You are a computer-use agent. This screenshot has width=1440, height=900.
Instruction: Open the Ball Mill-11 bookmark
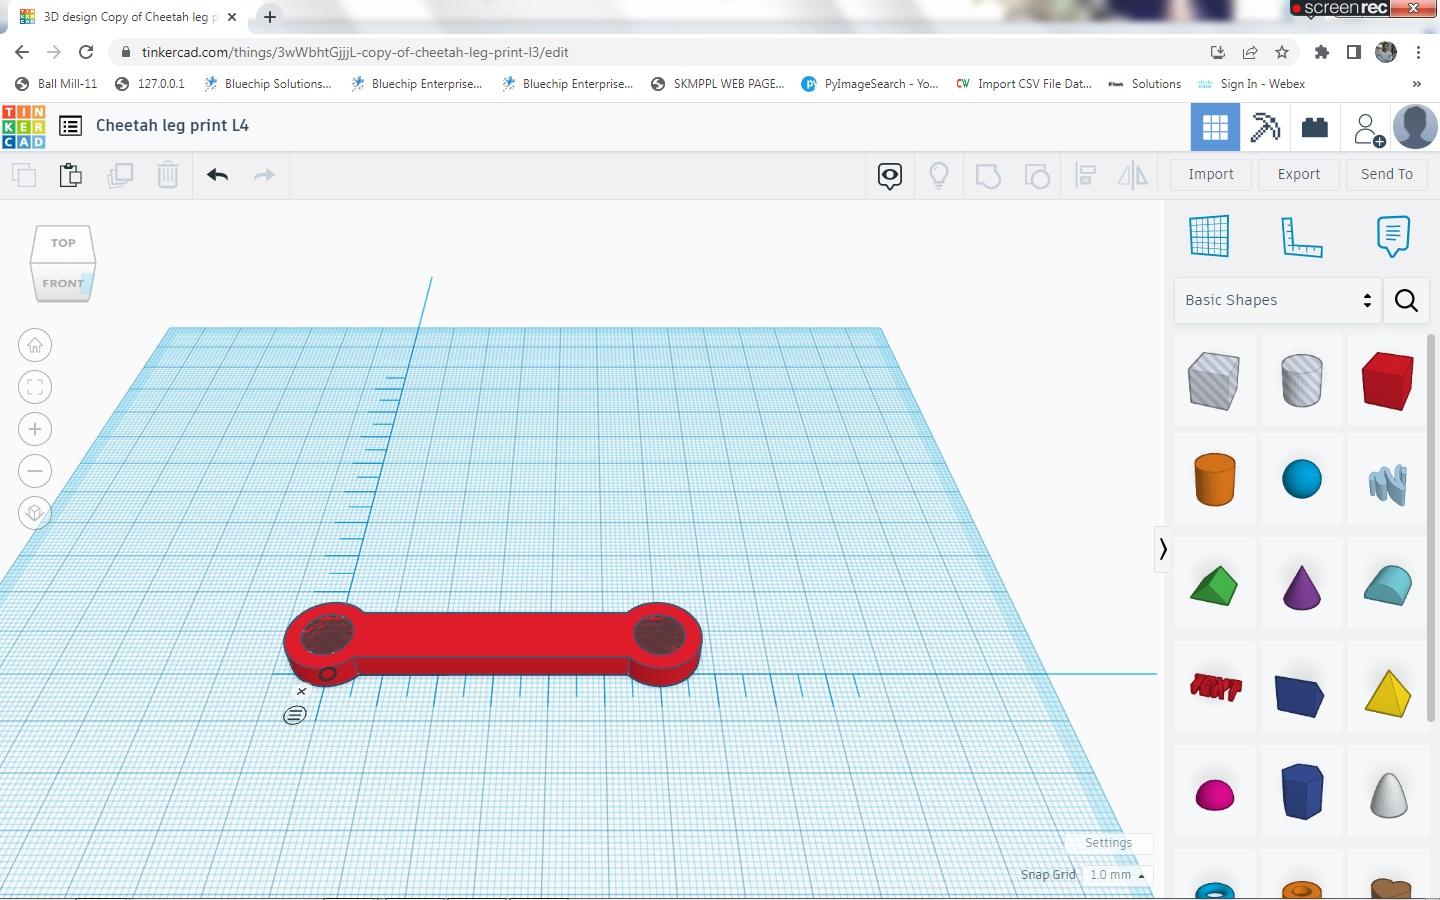tap(57, 84)
